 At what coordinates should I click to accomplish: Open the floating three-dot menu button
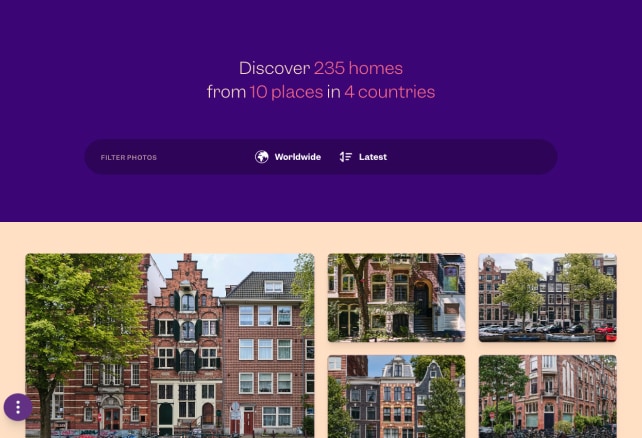tap(18, 407)
